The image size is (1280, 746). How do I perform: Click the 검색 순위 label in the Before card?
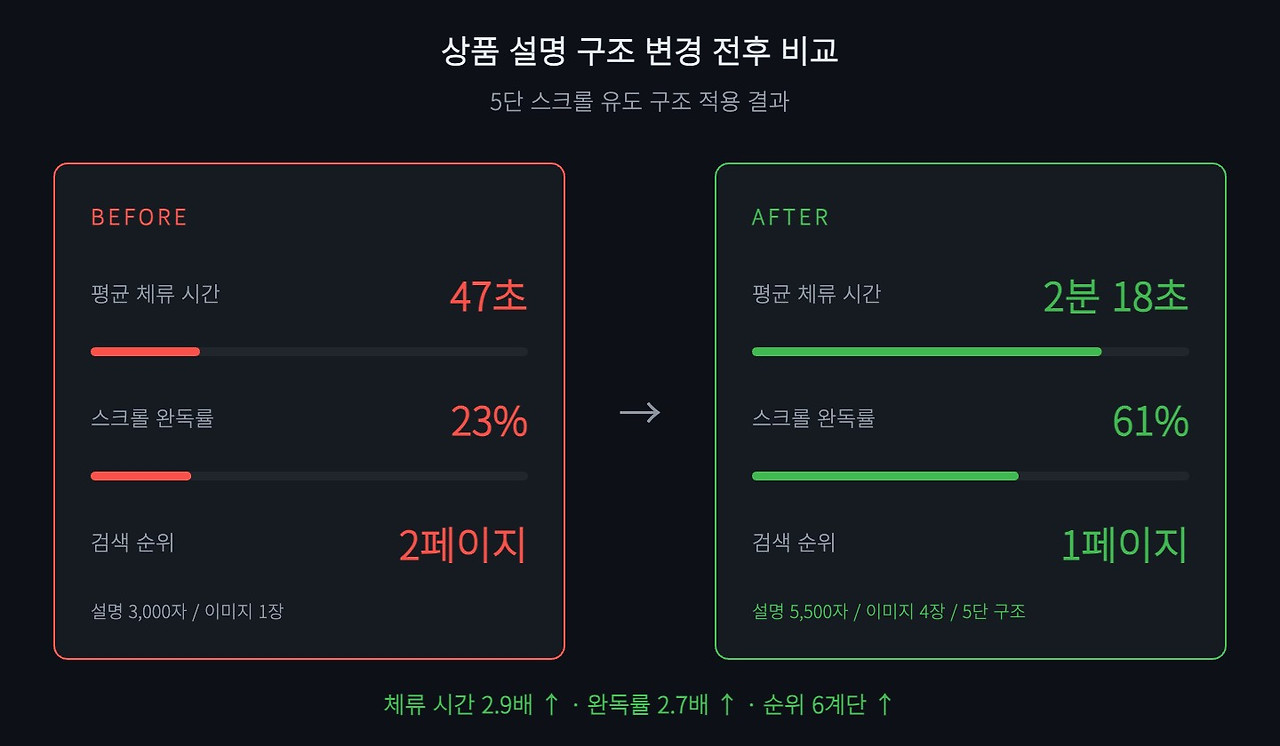[133, 542]
